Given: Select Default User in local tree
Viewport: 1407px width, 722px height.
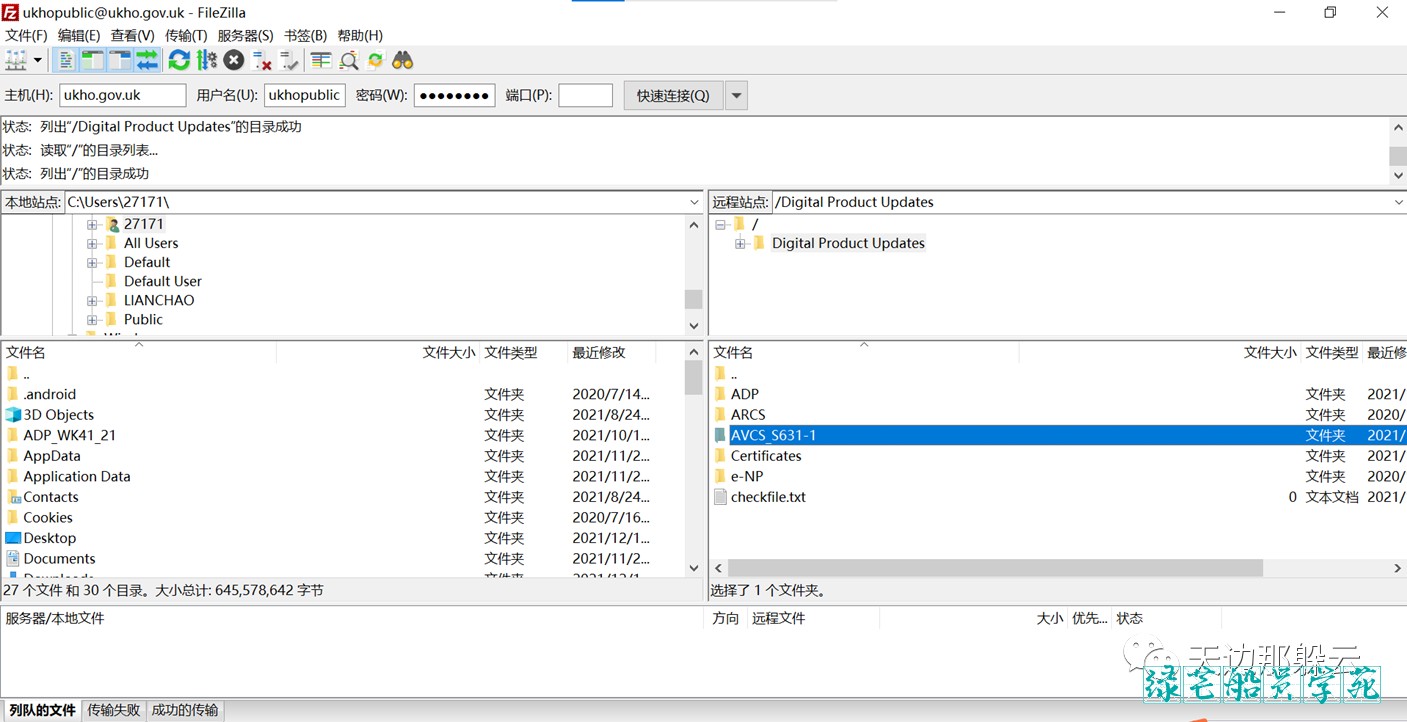Looking at the screenshot, I should pos(162,281).
